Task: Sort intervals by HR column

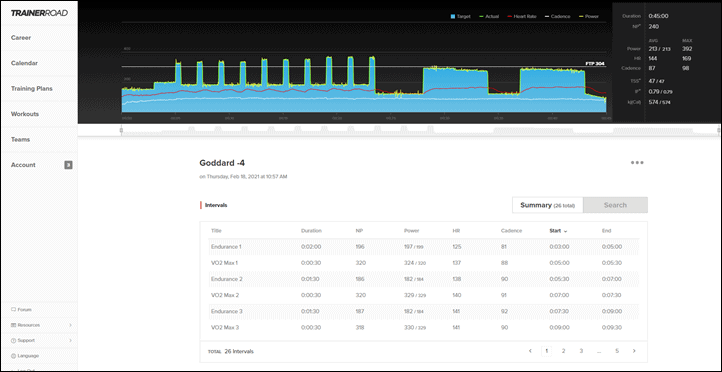Action: click(x=456, y=231)
